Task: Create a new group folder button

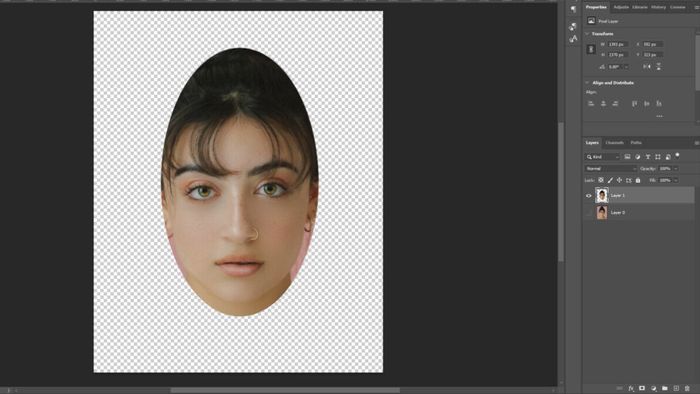Action: (665, 389)
